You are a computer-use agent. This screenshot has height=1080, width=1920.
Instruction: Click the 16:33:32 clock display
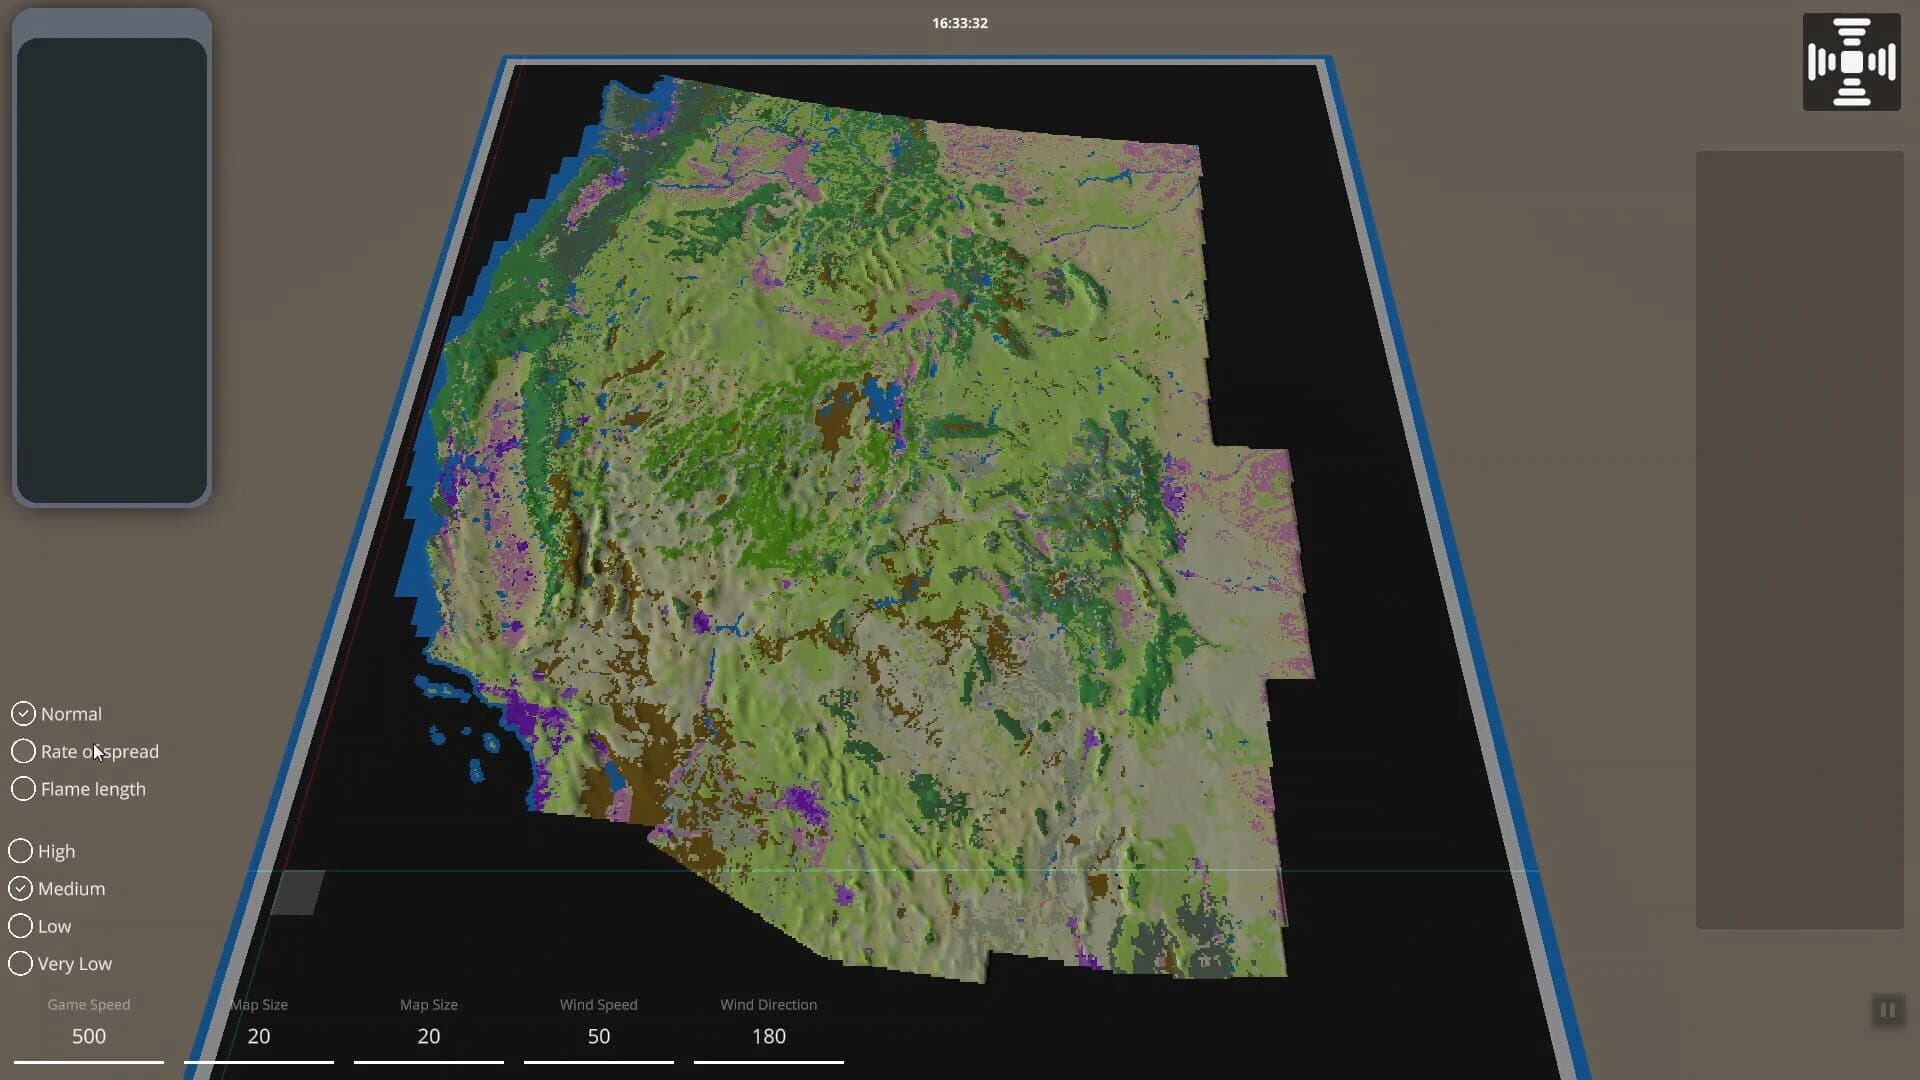(x=960, y=23)
